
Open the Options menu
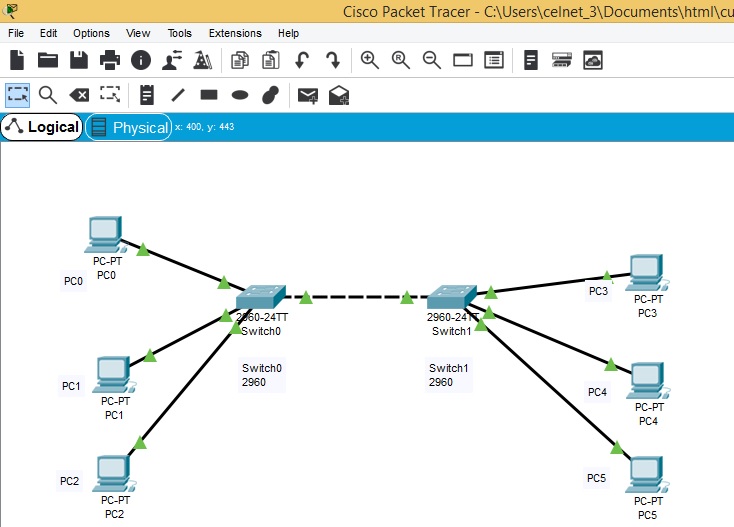pyautogui.click(x=91, y=33)
